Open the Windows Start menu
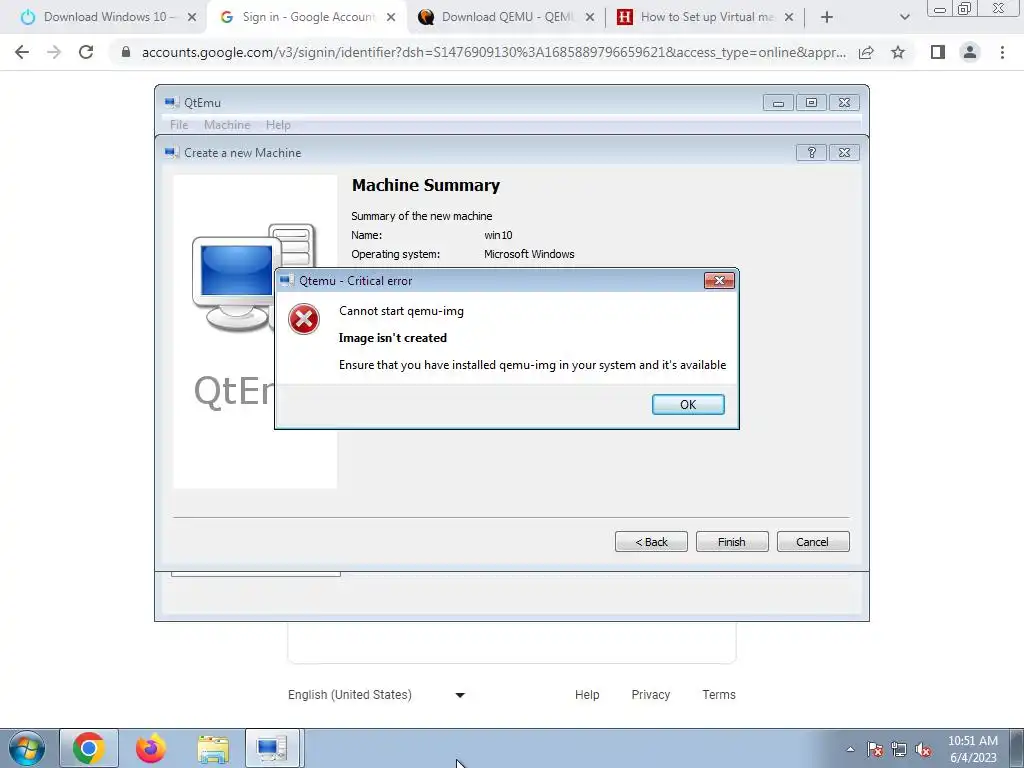The width and height of the screenshot is (1024, 768). [26, 748]
